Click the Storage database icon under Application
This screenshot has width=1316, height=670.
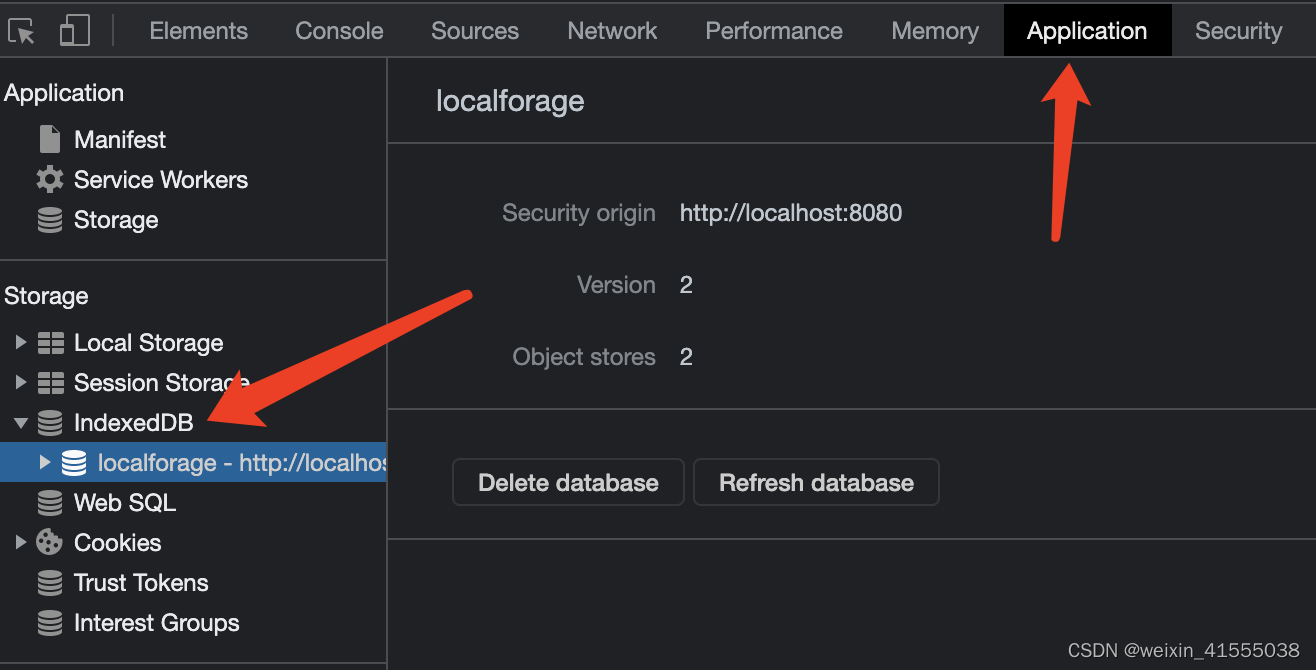[x=50, y=220]
